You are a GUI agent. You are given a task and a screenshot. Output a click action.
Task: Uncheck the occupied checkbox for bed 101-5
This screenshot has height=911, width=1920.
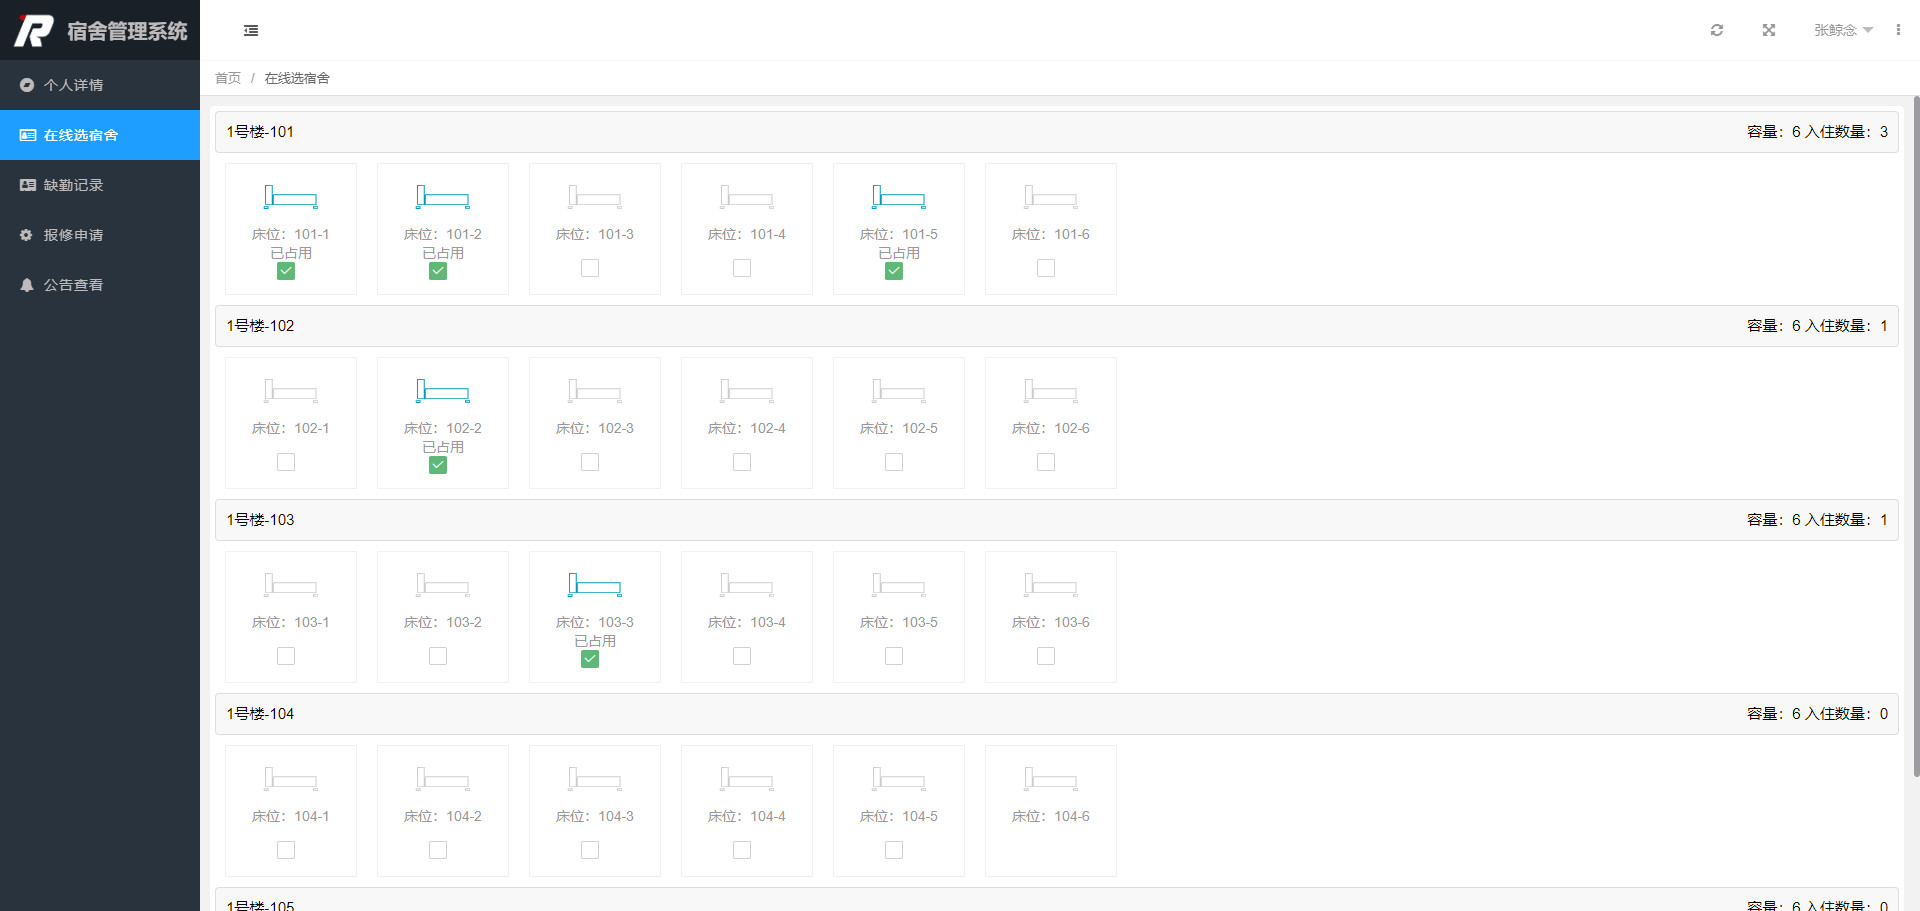coord(894,271)
